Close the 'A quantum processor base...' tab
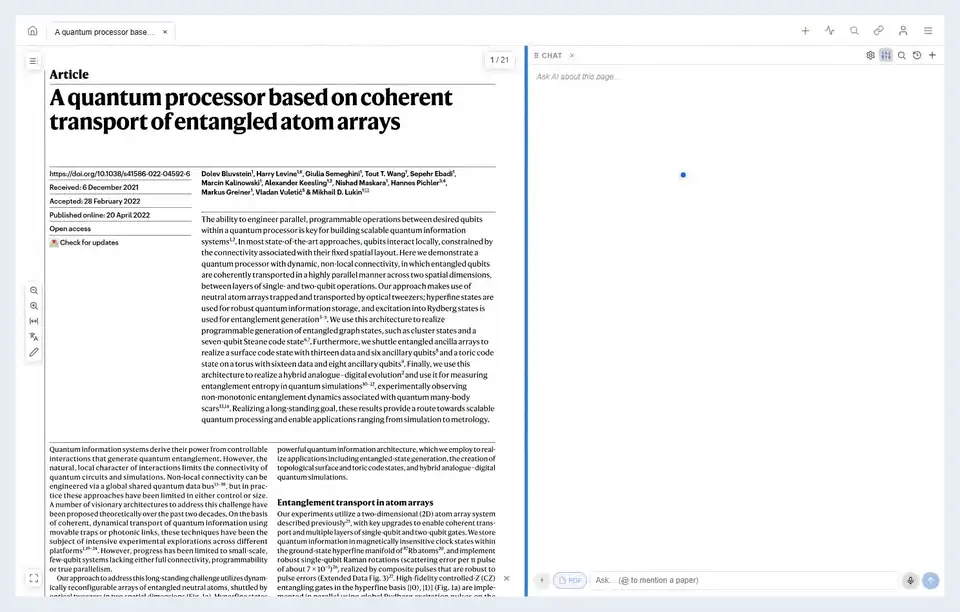This screenshot has height=612, width=960. pos(165,32)
